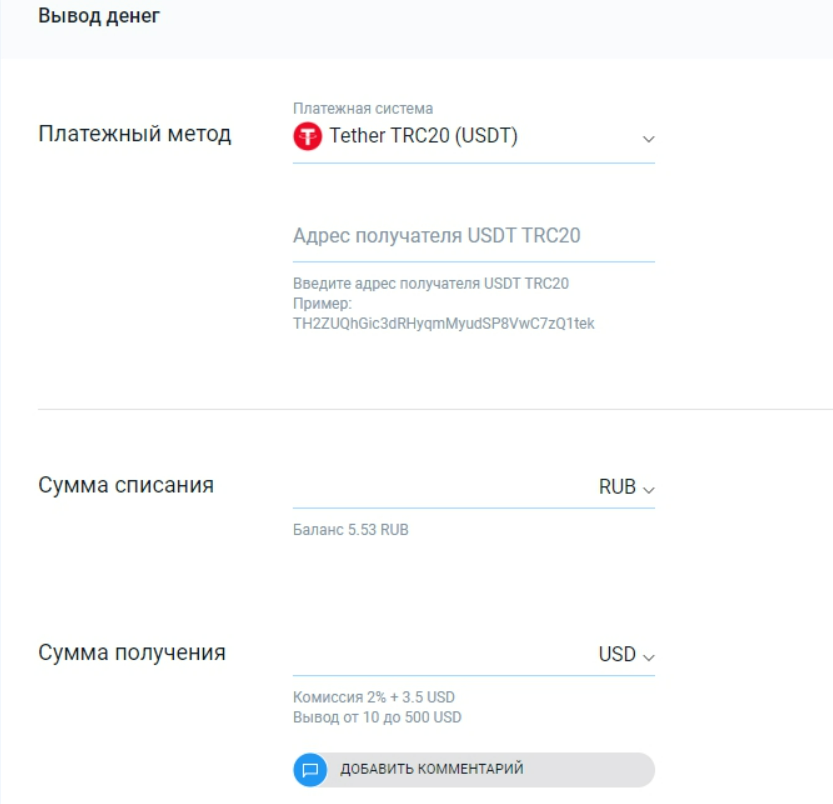Click the Комиссия 2% + 3.5 USD note
This screenshot has height=804, width=833.
click(x=374, y=697)
